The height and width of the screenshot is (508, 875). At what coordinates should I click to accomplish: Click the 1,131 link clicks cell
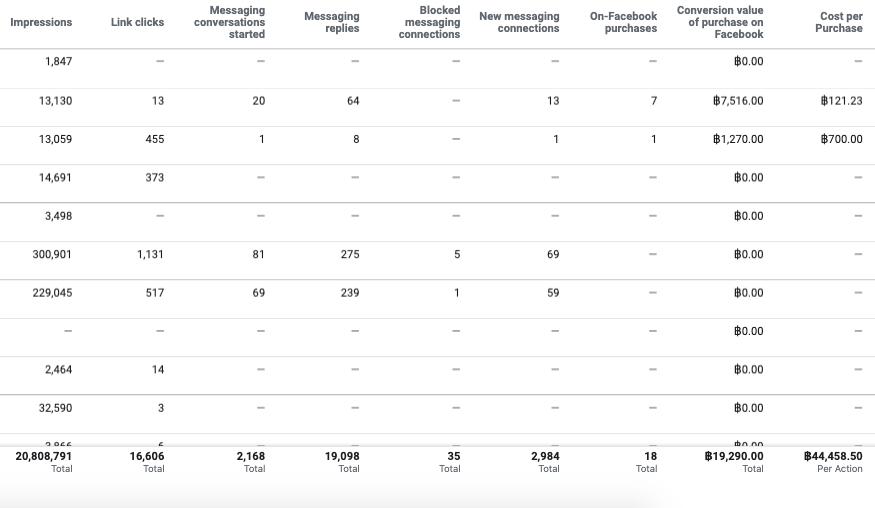point(150,255)
